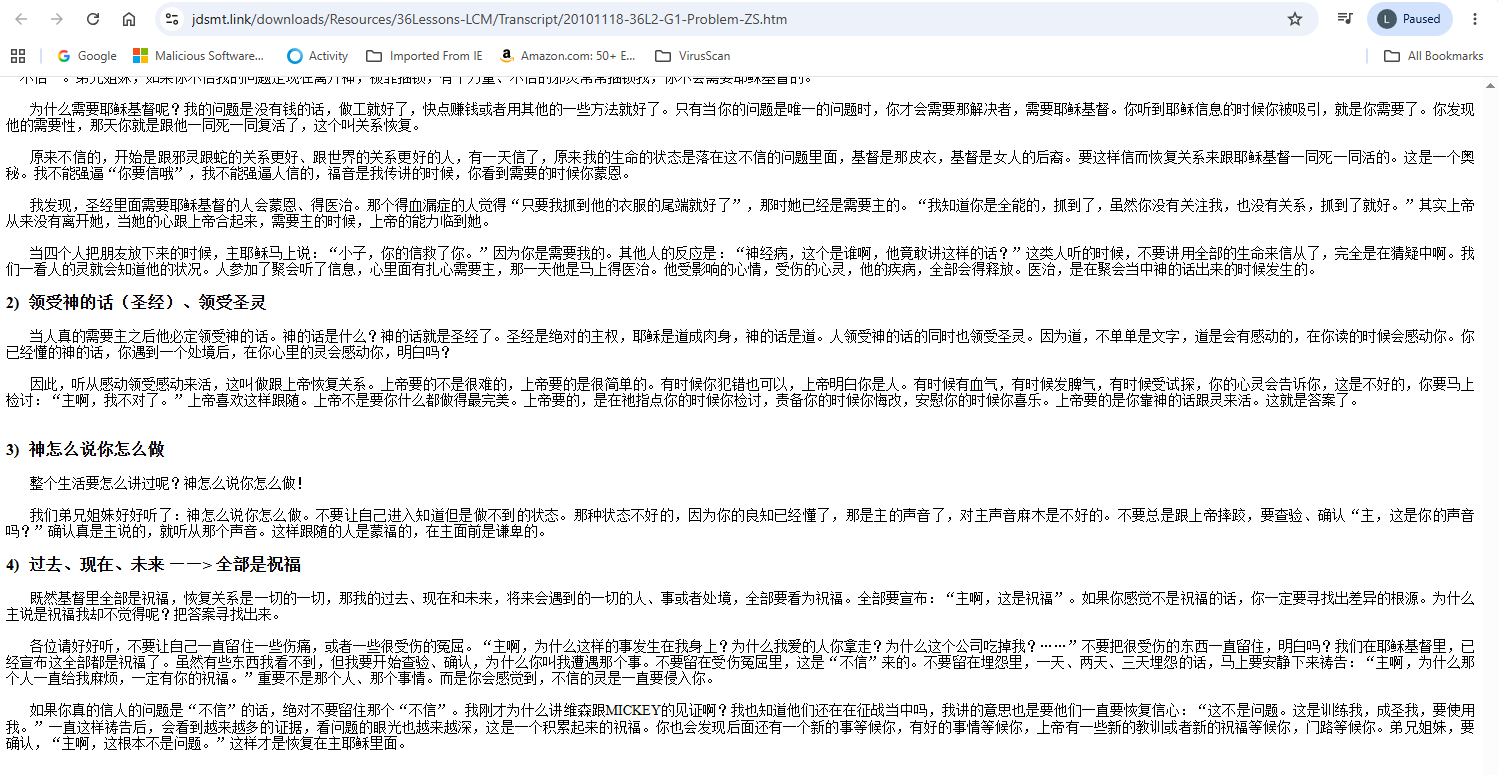1498x775 pixels.
Task: Open the apps grid shortcut
Action: [17, 56]
